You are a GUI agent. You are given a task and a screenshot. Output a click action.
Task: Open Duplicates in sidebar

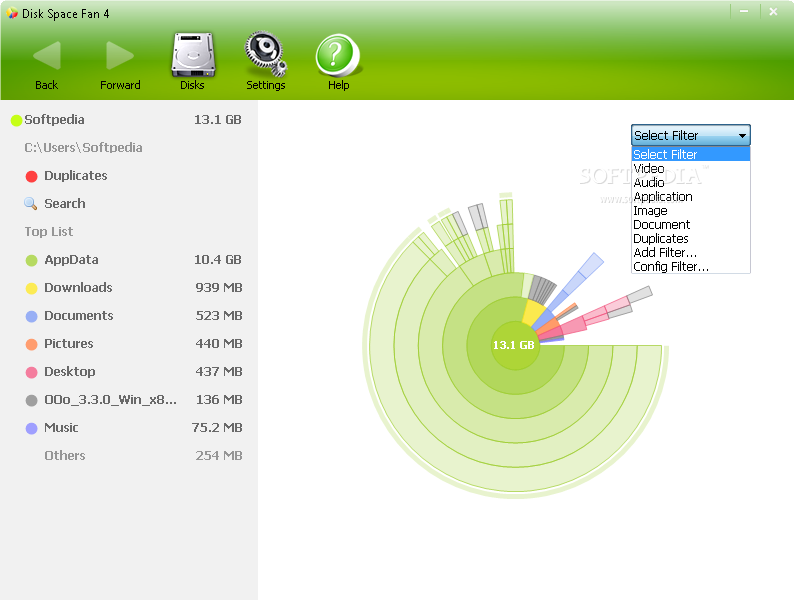coord(75,176)
